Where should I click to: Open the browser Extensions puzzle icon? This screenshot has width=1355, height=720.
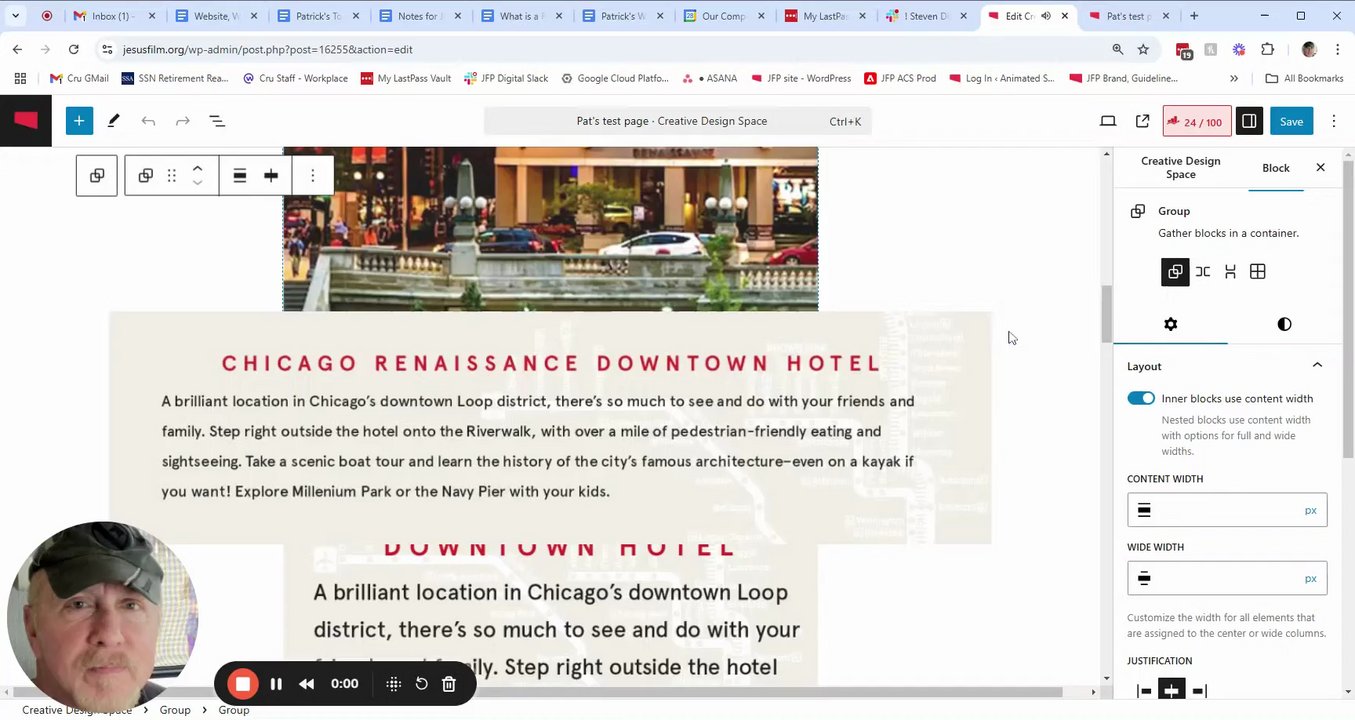[1268, 49]
